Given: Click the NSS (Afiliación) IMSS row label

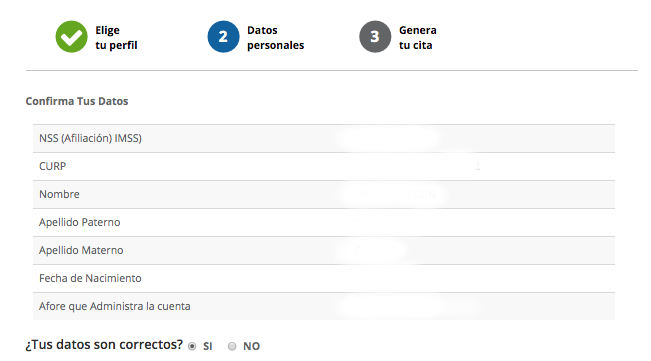Looking at the screenshot, I should click(90, 138).
